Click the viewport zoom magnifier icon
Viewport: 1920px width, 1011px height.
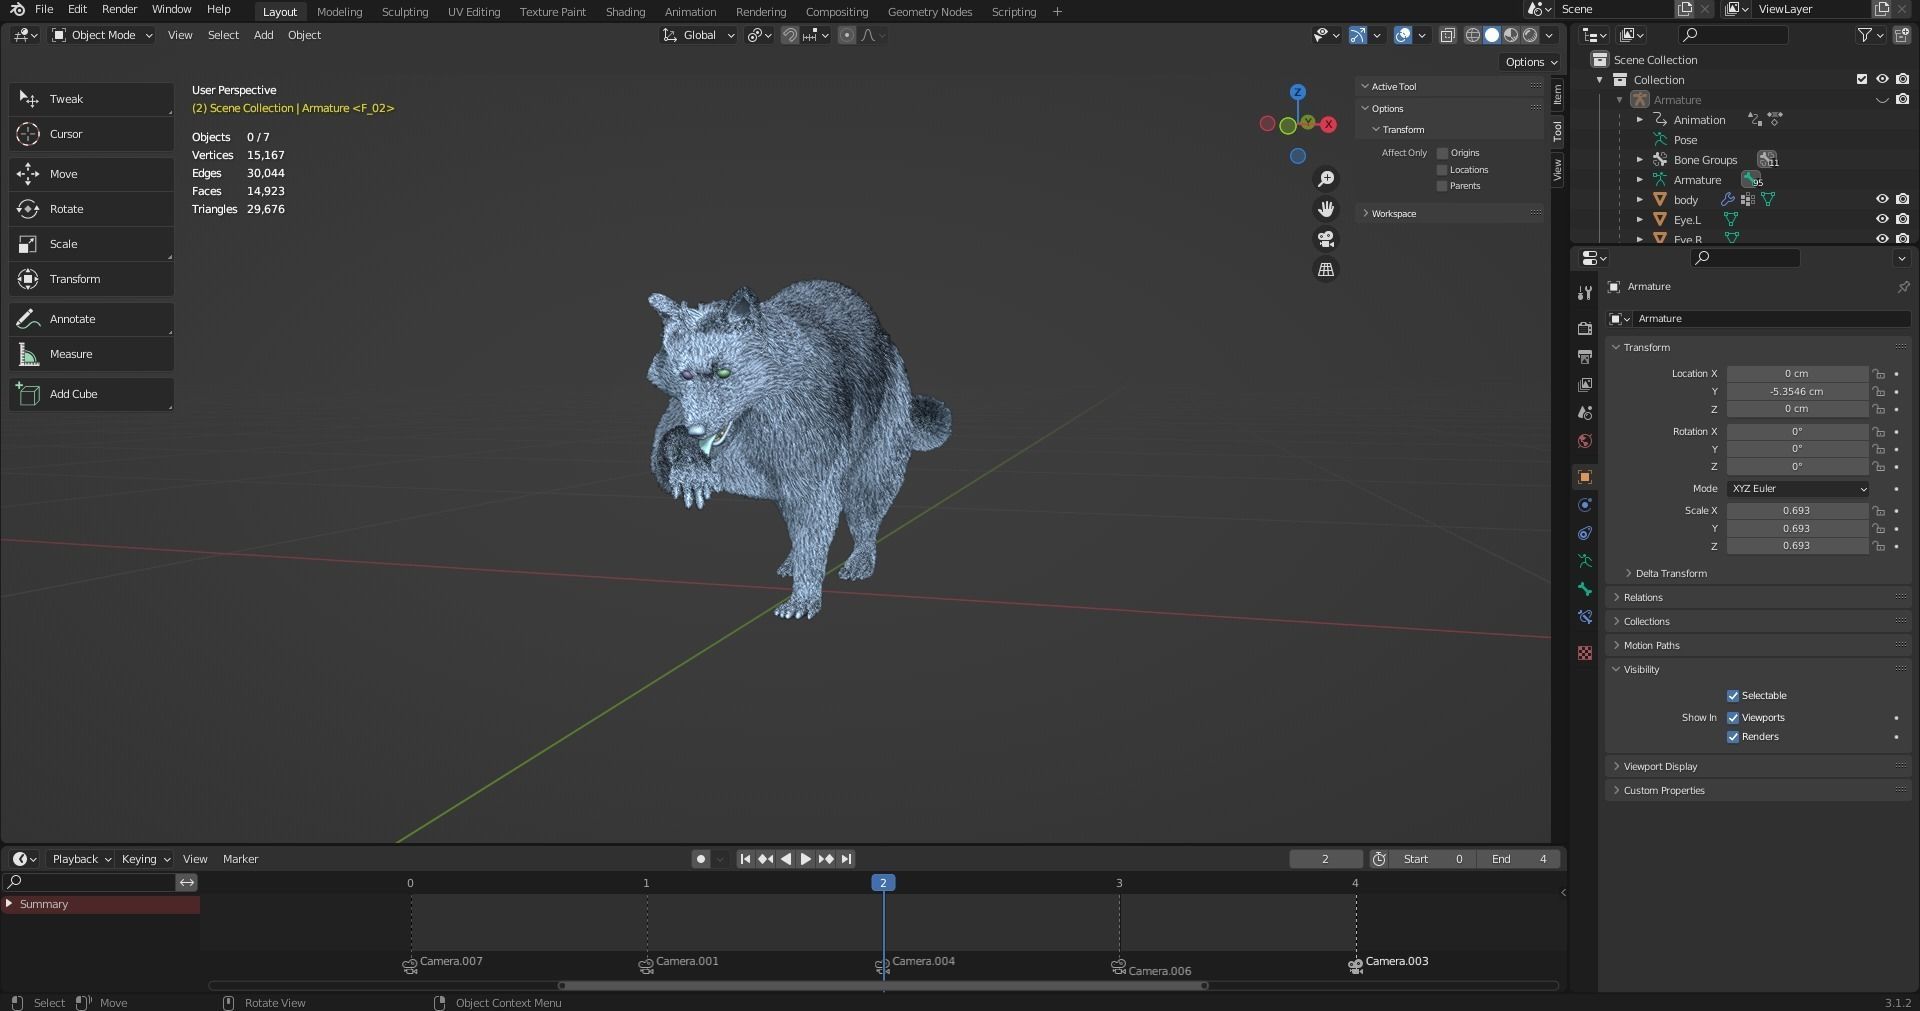[x=1326, y=179]
